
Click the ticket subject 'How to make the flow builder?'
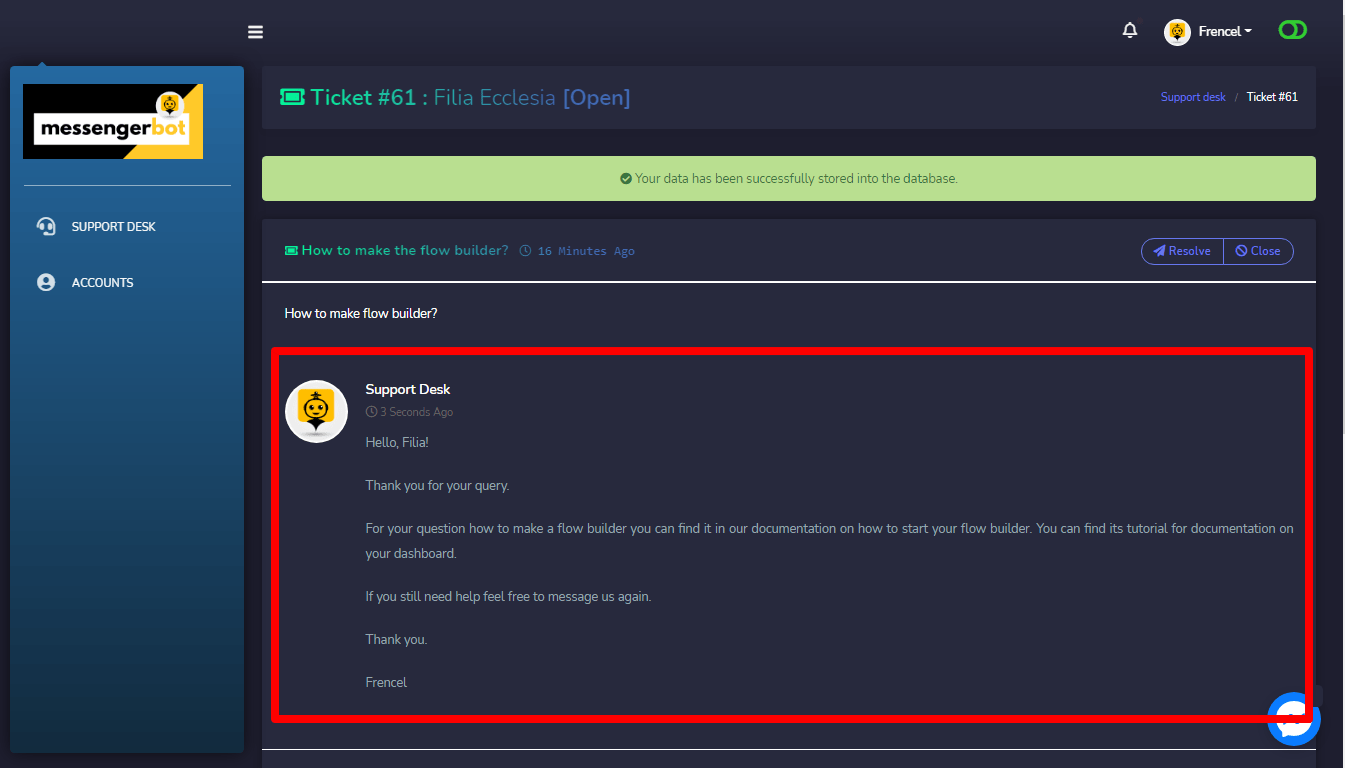pyautogui.click(x=405, y=250)
